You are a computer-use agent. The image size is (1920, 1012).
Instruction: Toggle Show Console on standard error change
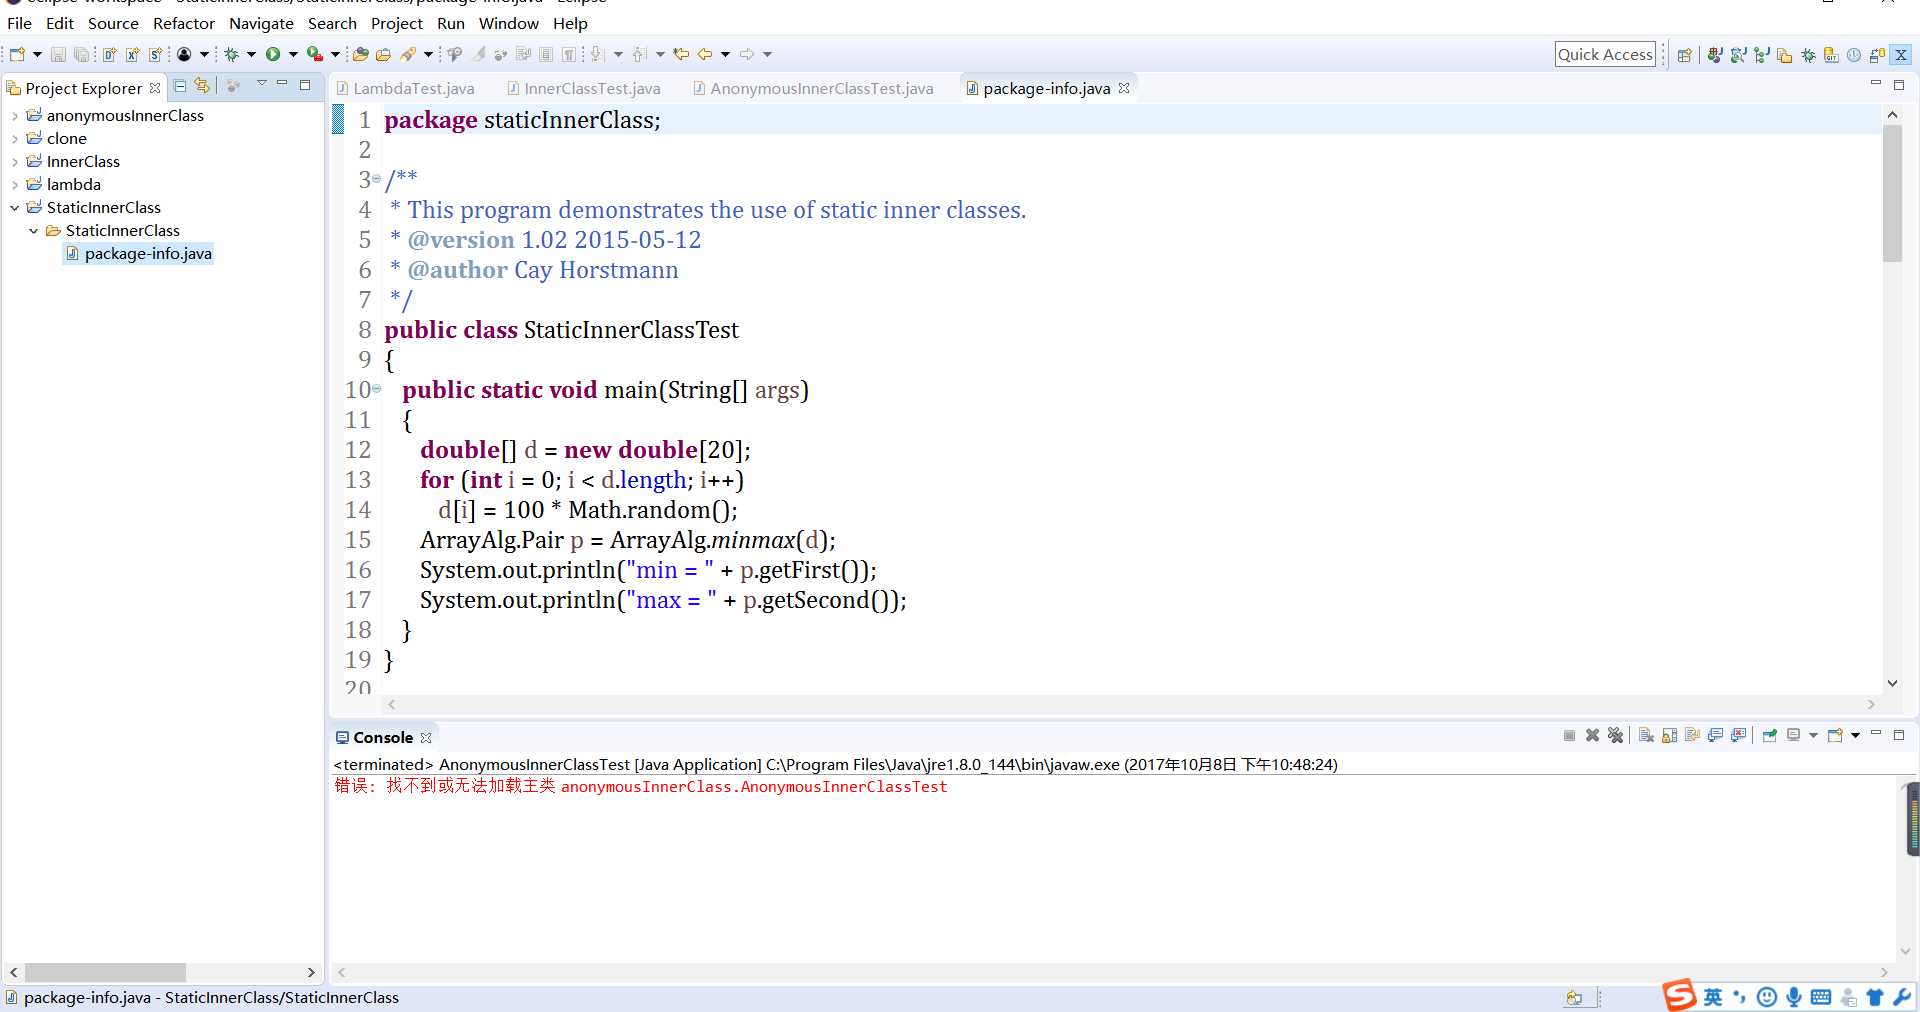pyautogui.click(x=1739, y=735)
